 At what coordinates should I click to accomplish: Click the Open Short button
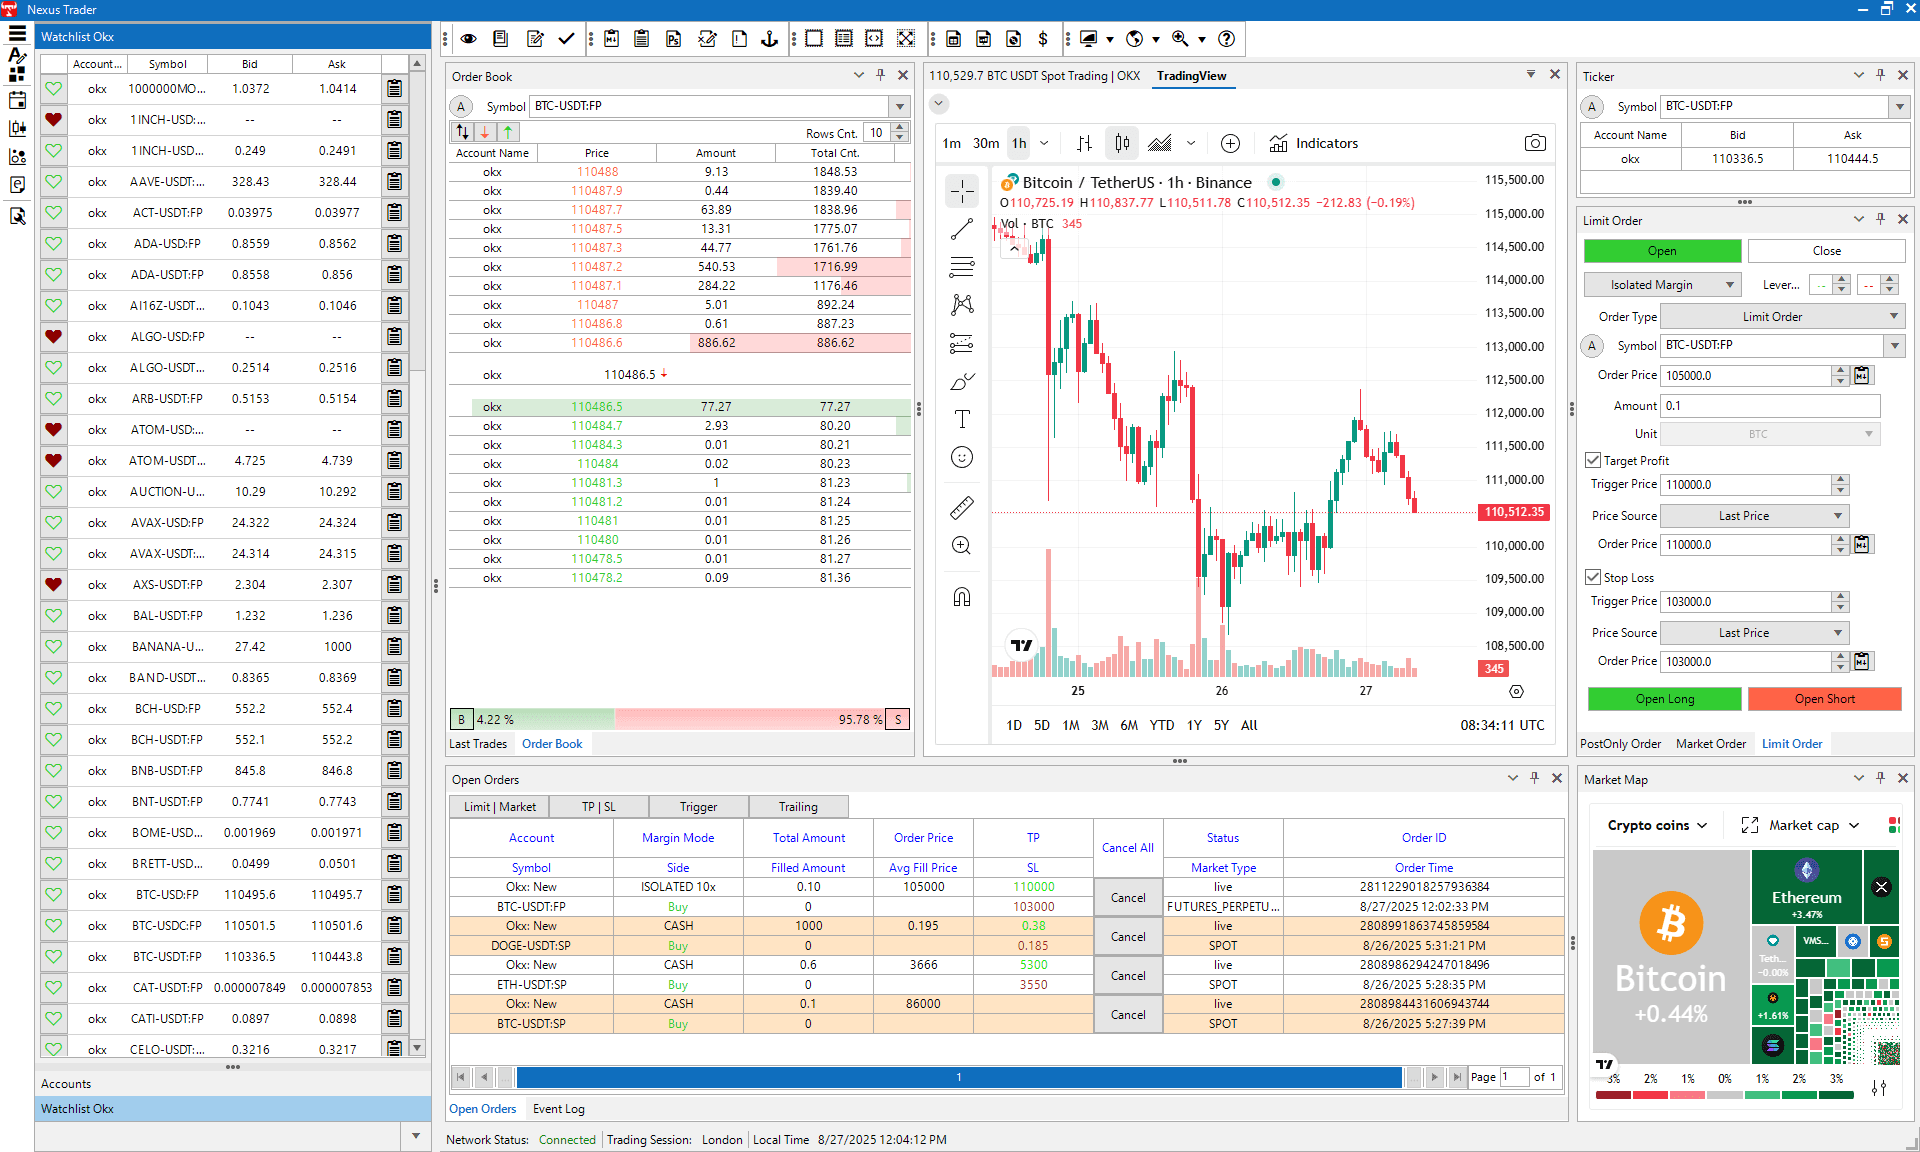click(x=1825, y=698)
